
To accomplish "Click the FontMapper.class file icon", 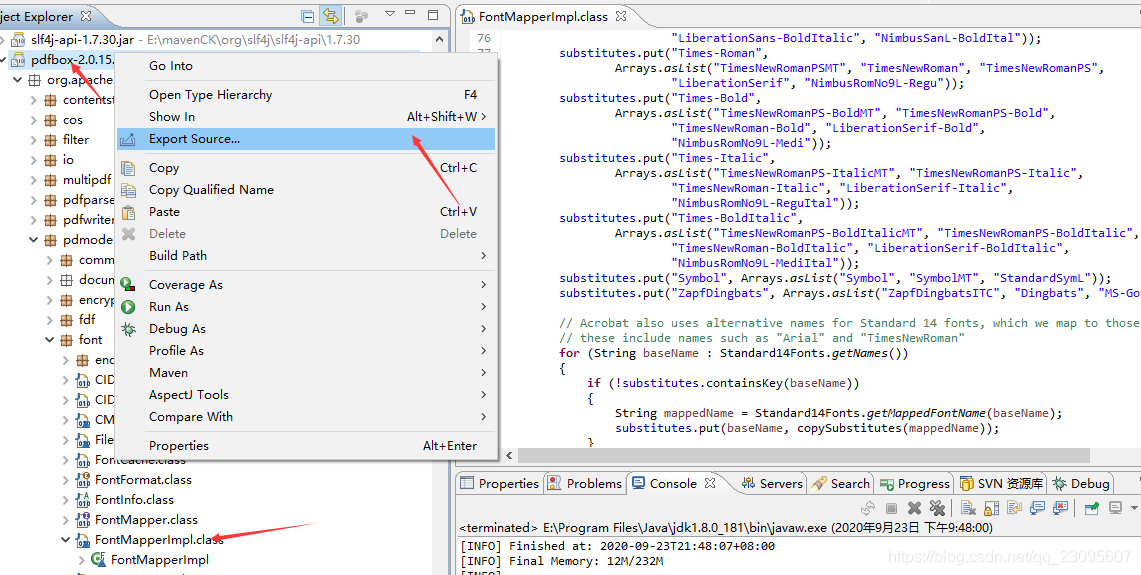I will pyautogui.click(x=82, y=520).
